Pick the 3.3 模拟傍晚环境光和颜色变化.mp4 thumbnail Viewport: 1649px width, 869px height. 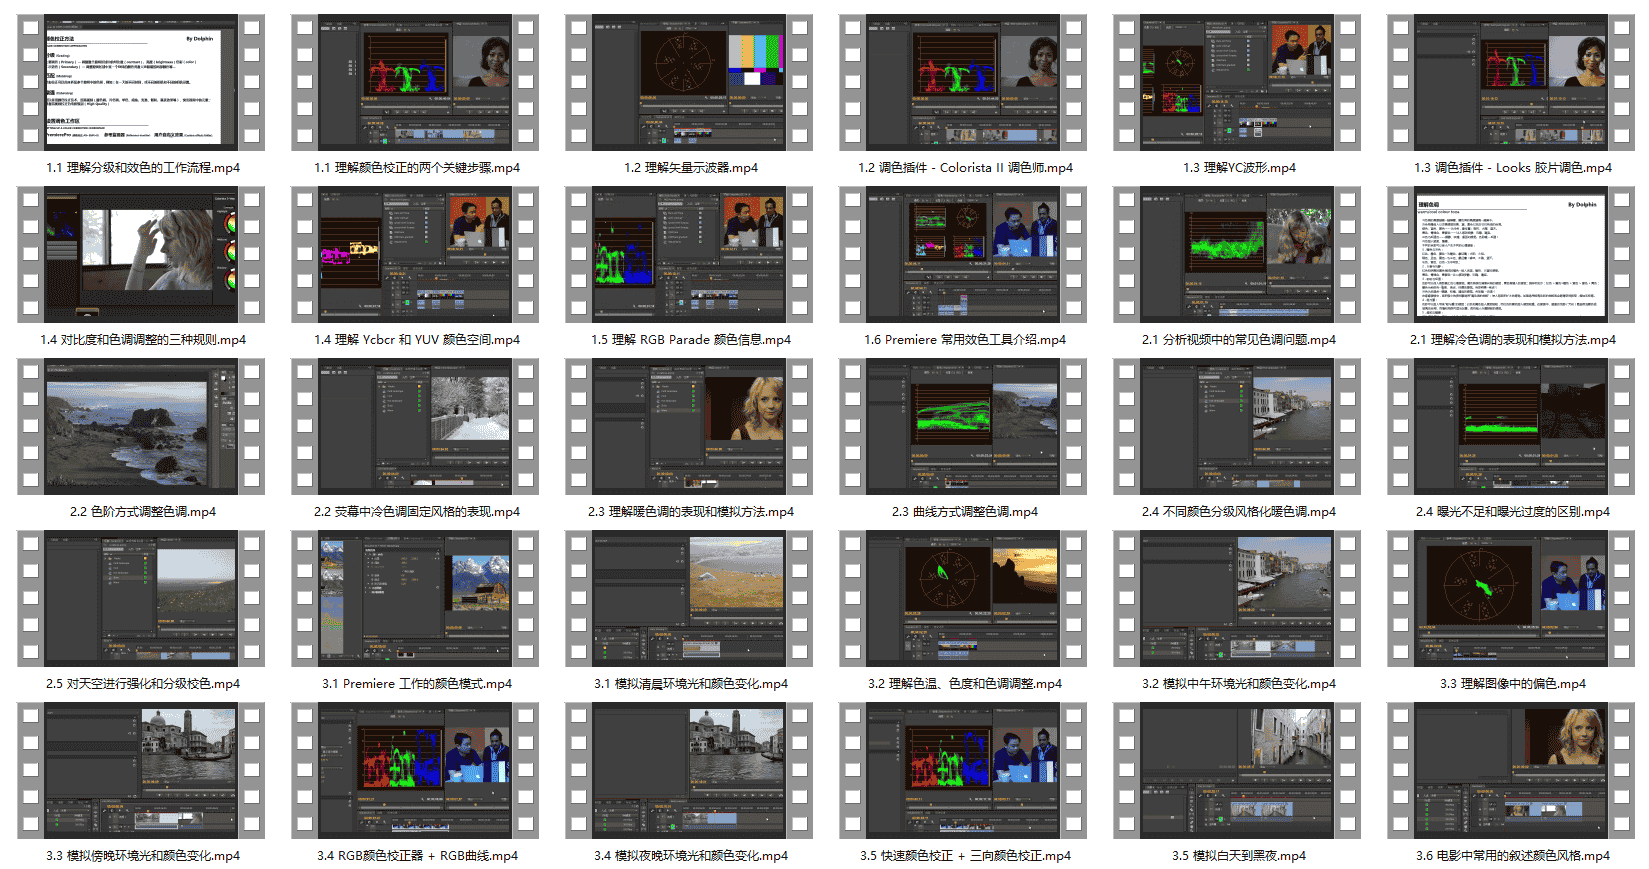coord(141,771)
